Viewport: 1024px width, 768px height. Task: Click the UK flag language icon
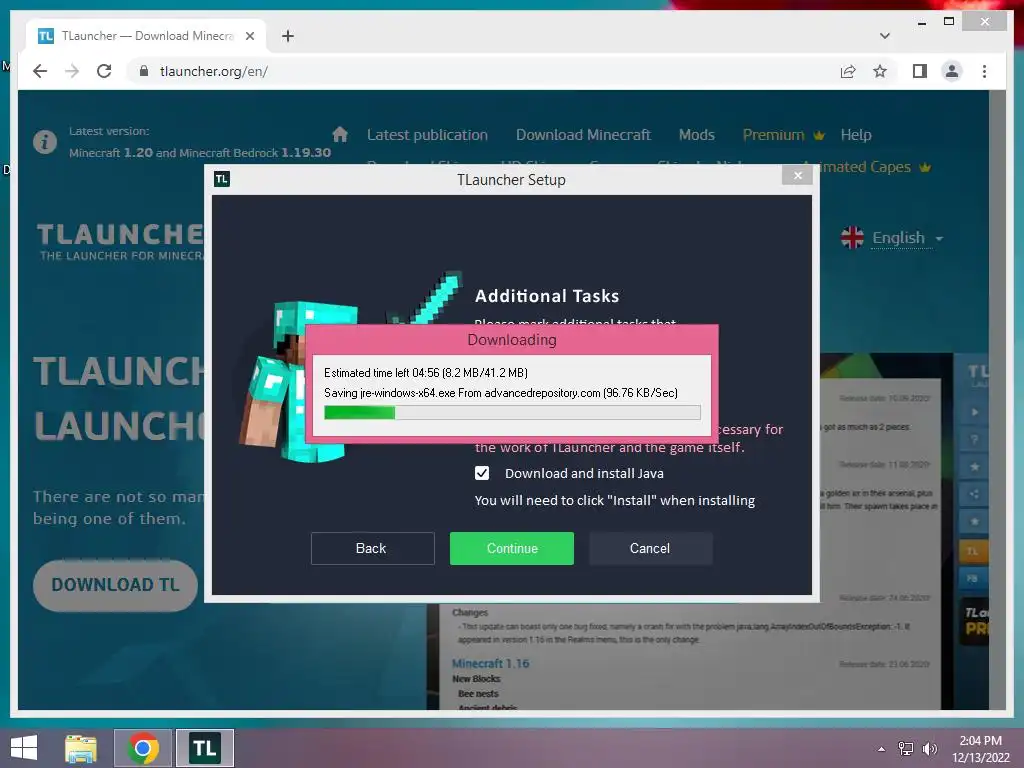[x=852, y=237]
